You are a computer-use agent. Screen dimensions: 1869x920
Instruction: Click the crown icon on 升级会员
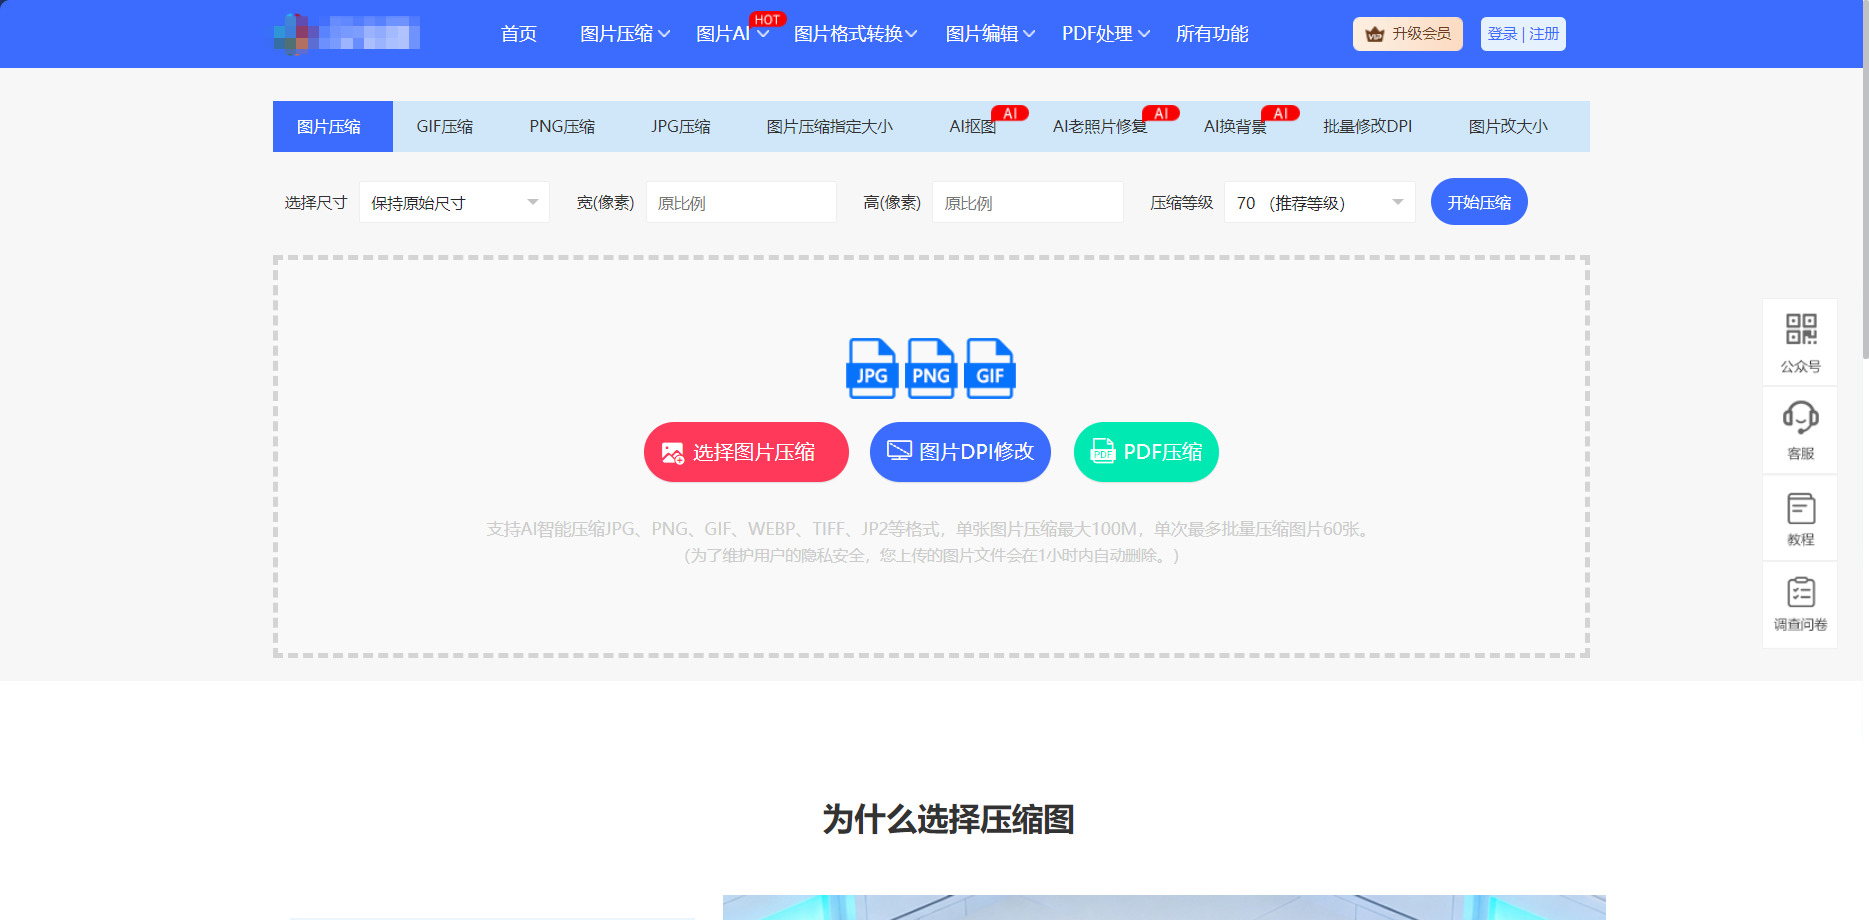[1375, 34]
